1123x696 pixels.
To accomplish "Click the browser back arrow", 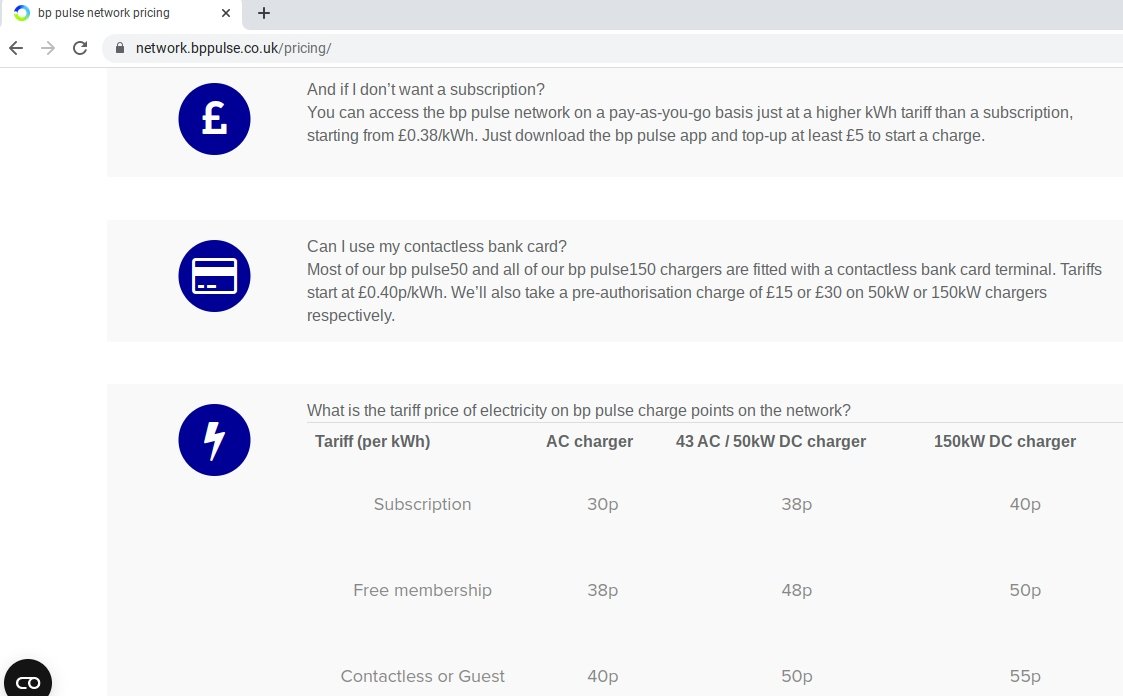I will click(x=16, y=48).
